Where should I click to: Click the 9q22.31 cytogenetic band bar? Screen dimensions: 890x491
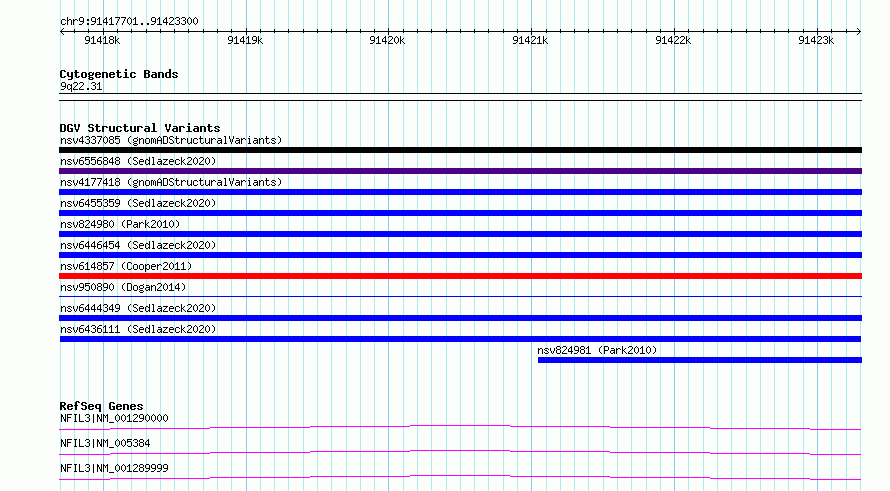click(460, 97)
